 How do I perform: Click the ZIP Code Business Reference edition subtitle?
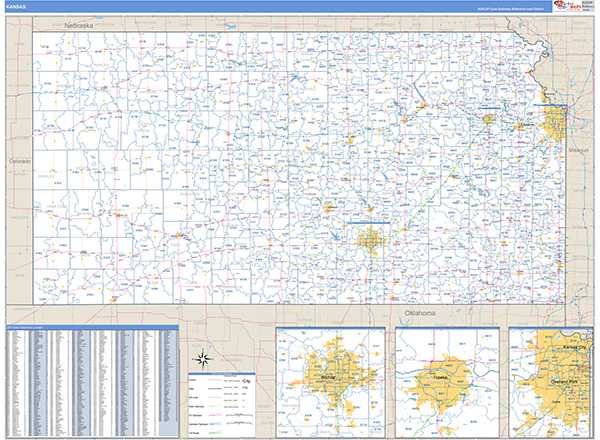click(510, 9)
